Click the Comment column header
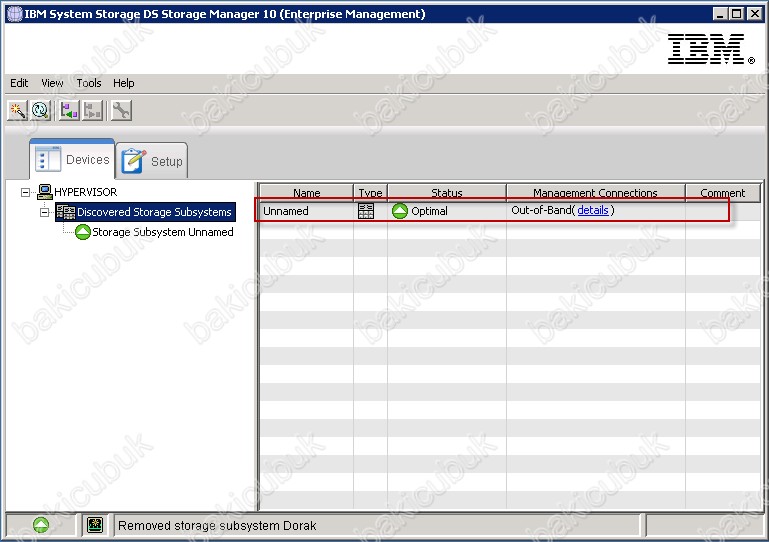This screenshot has height=542, width=769. tap(723, 193)
